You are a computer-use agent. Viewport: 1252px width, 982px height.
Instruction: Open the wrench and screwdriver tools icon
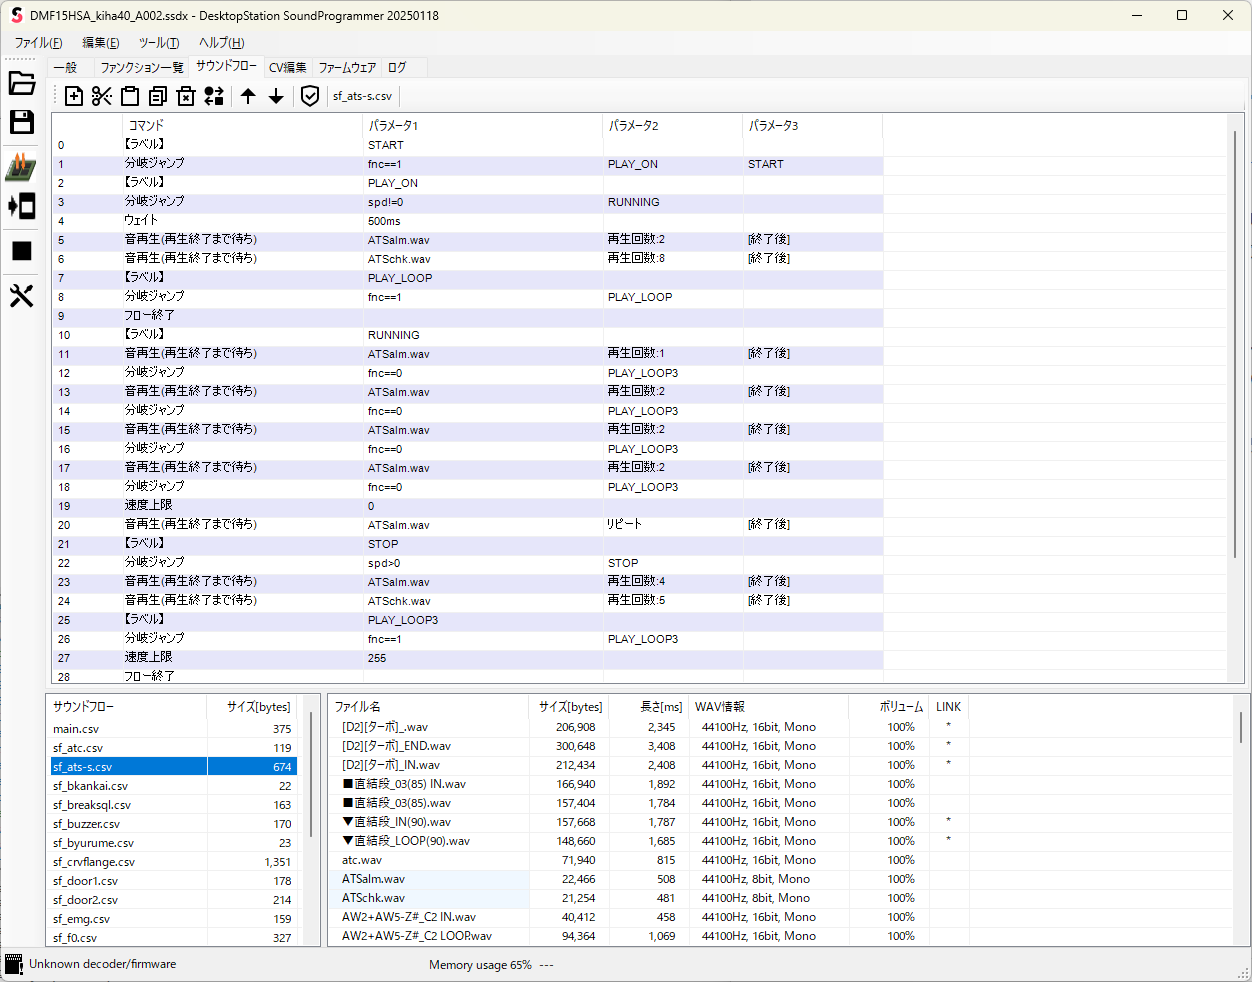pyautogui.click(x=22, y=295)
